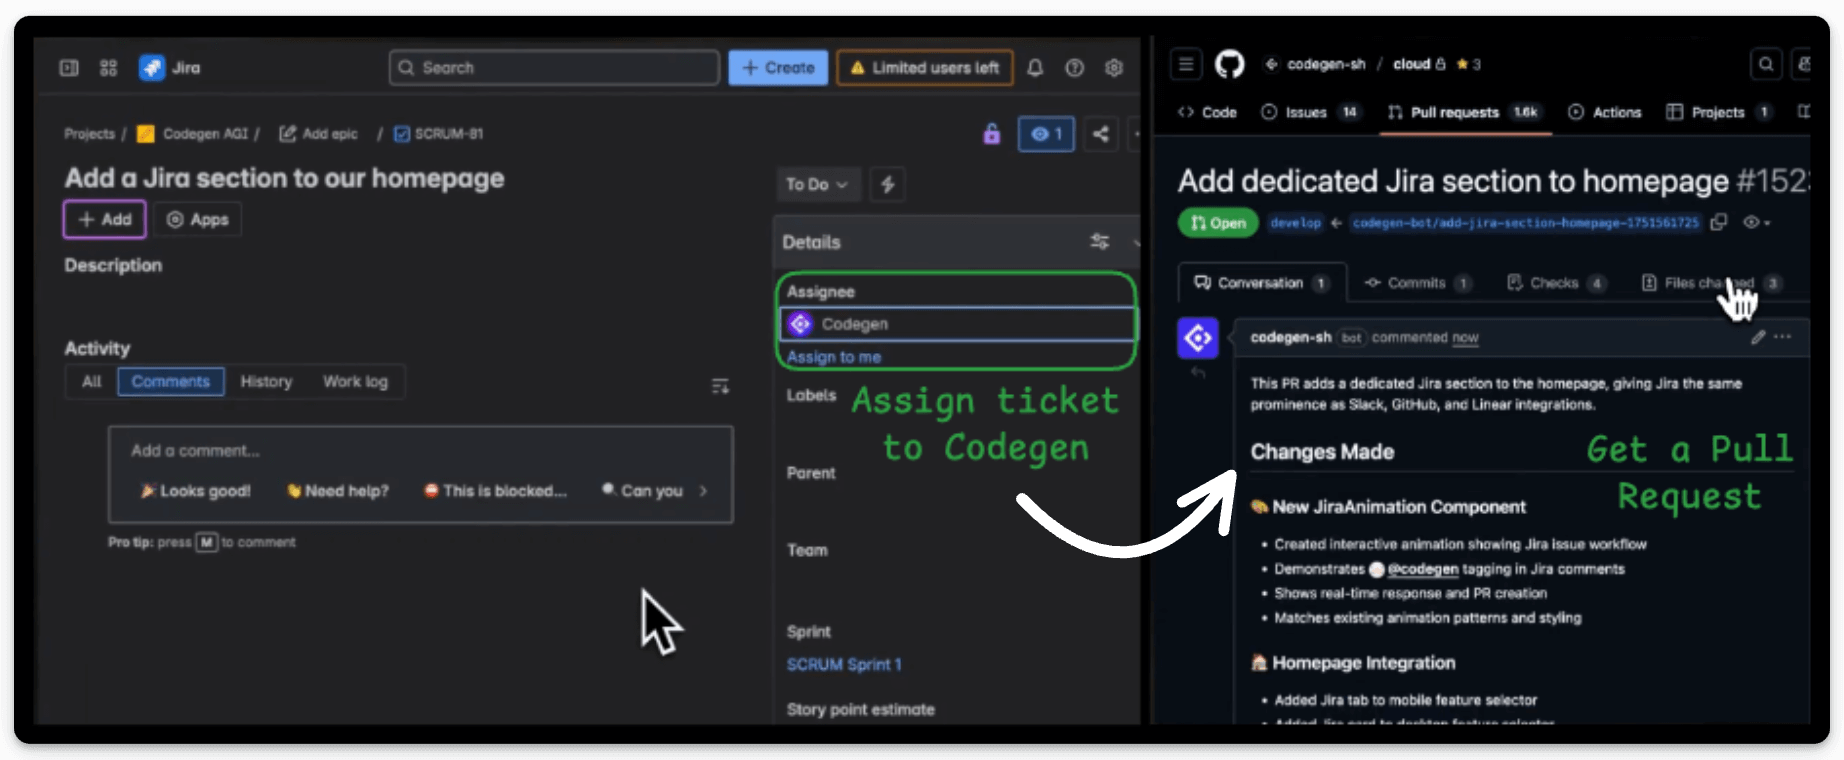Open Jira notifications bell
Image resolution: width=1844 pixels, height=760 pixels.
pyautogui.click(x=1035, y=68)
